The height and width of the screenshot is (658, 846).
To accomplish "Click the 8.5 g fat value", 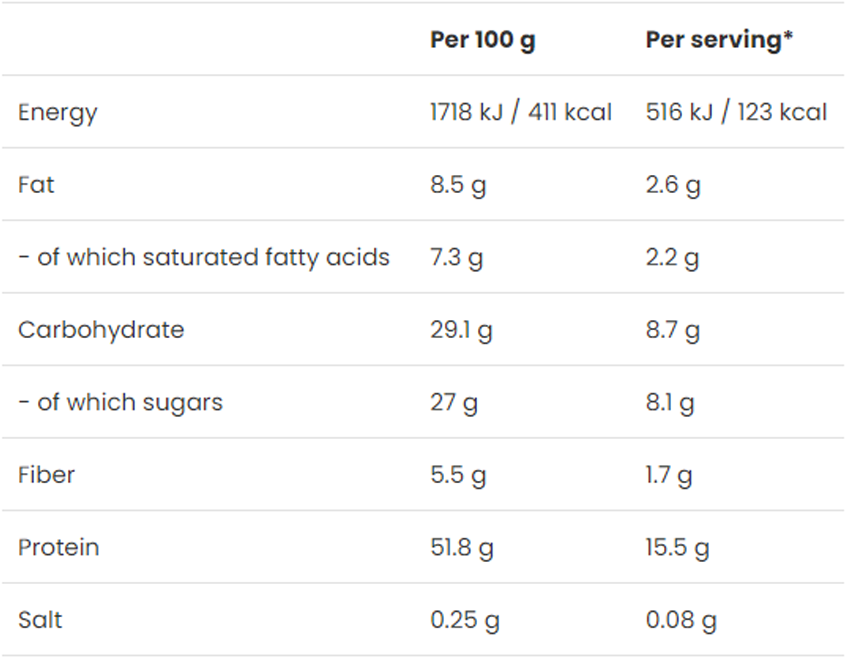I will click(458, 185).
